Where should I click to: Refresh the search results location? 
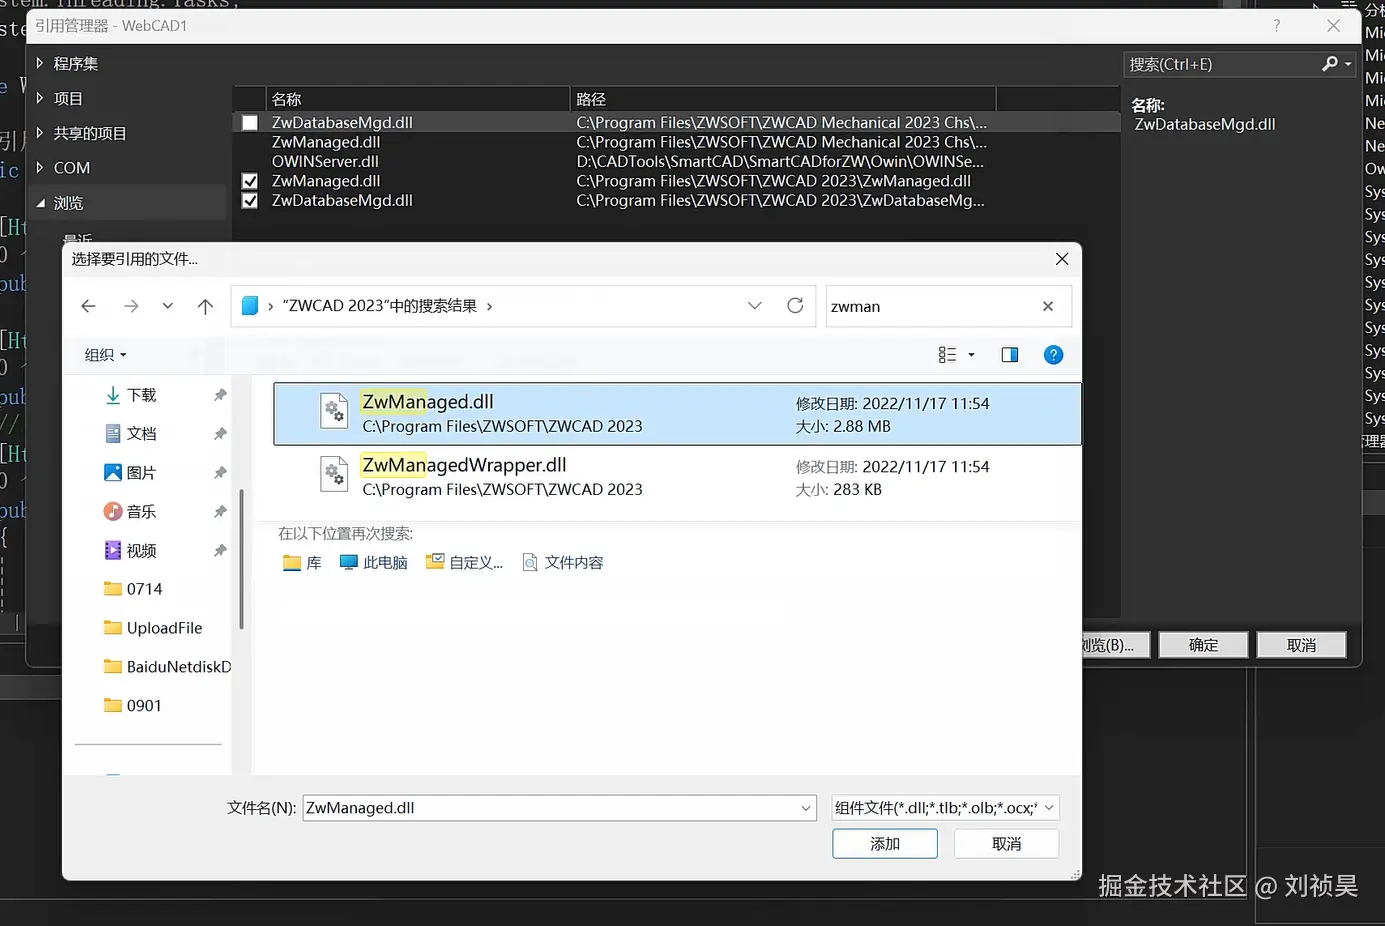795,306
